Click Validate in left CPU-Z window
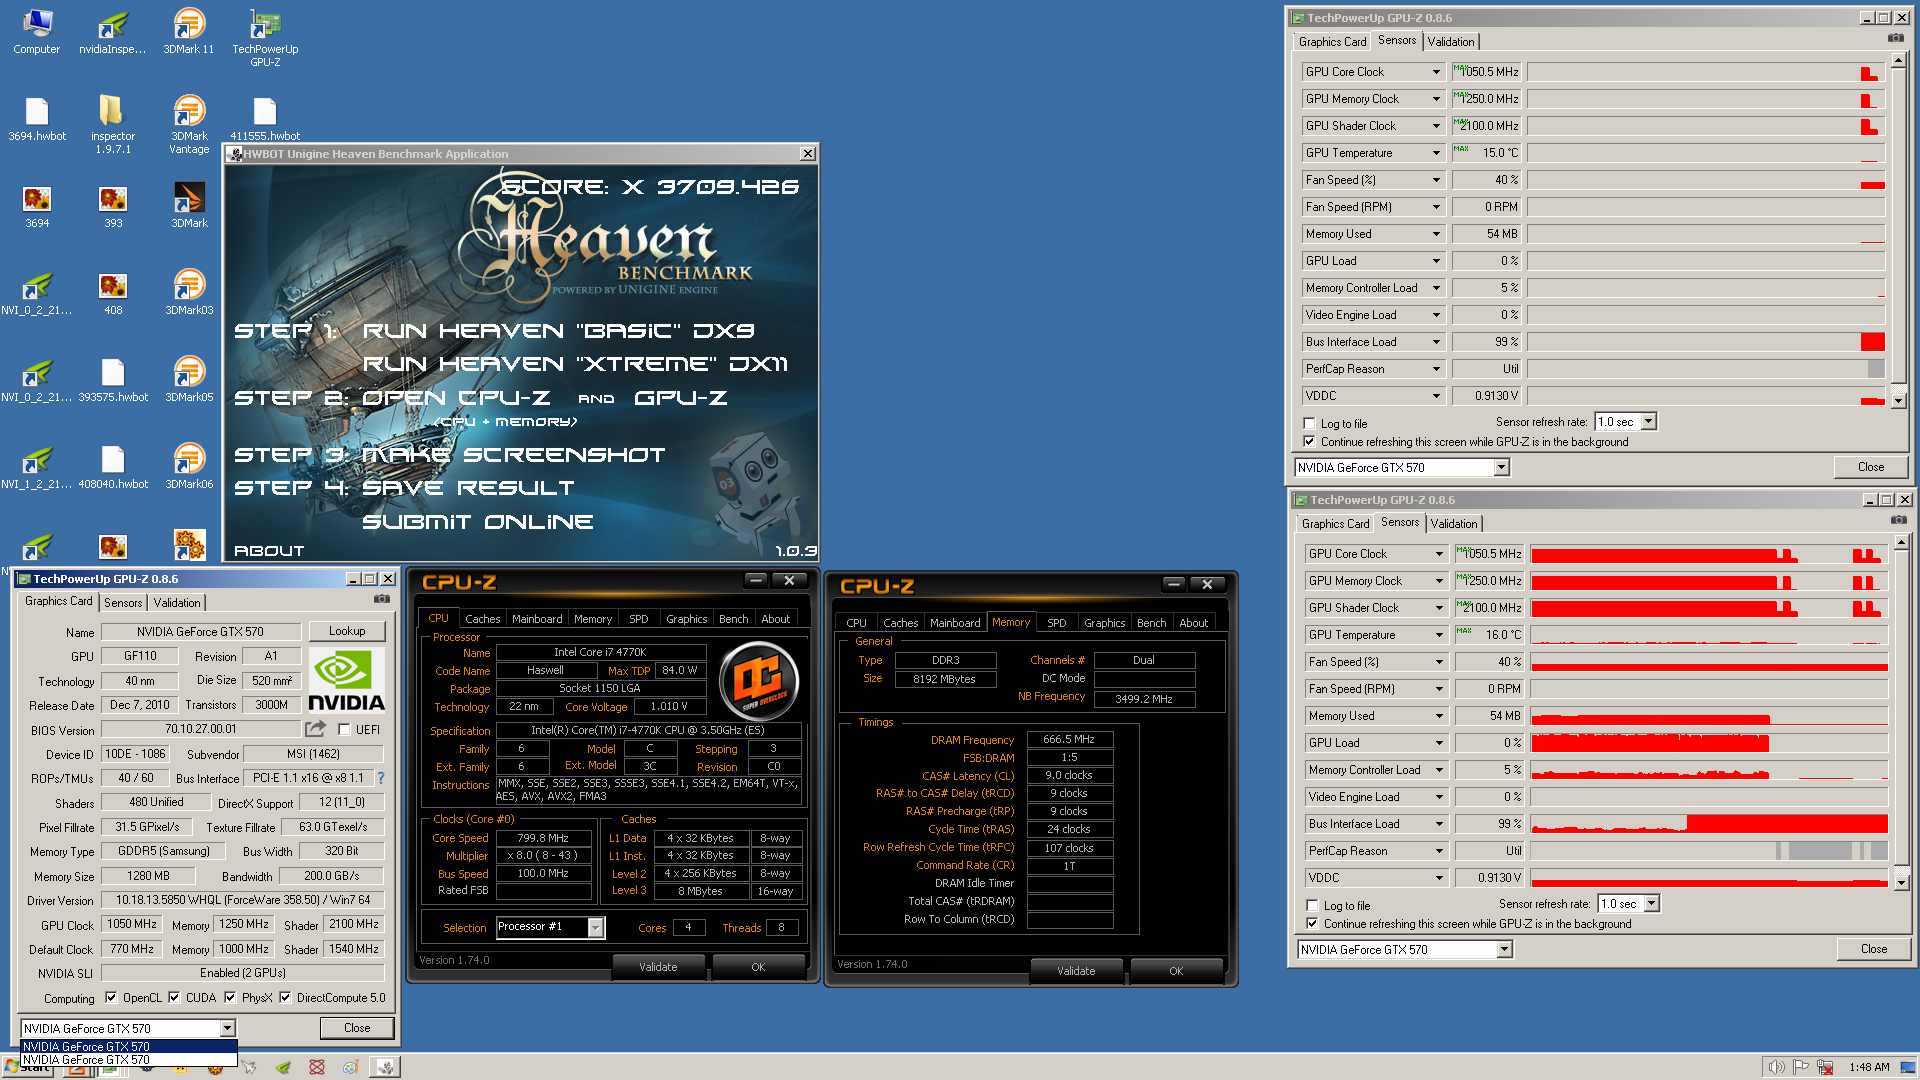Viewport: 1920px width, 1080px height. [x=658, y=967]
